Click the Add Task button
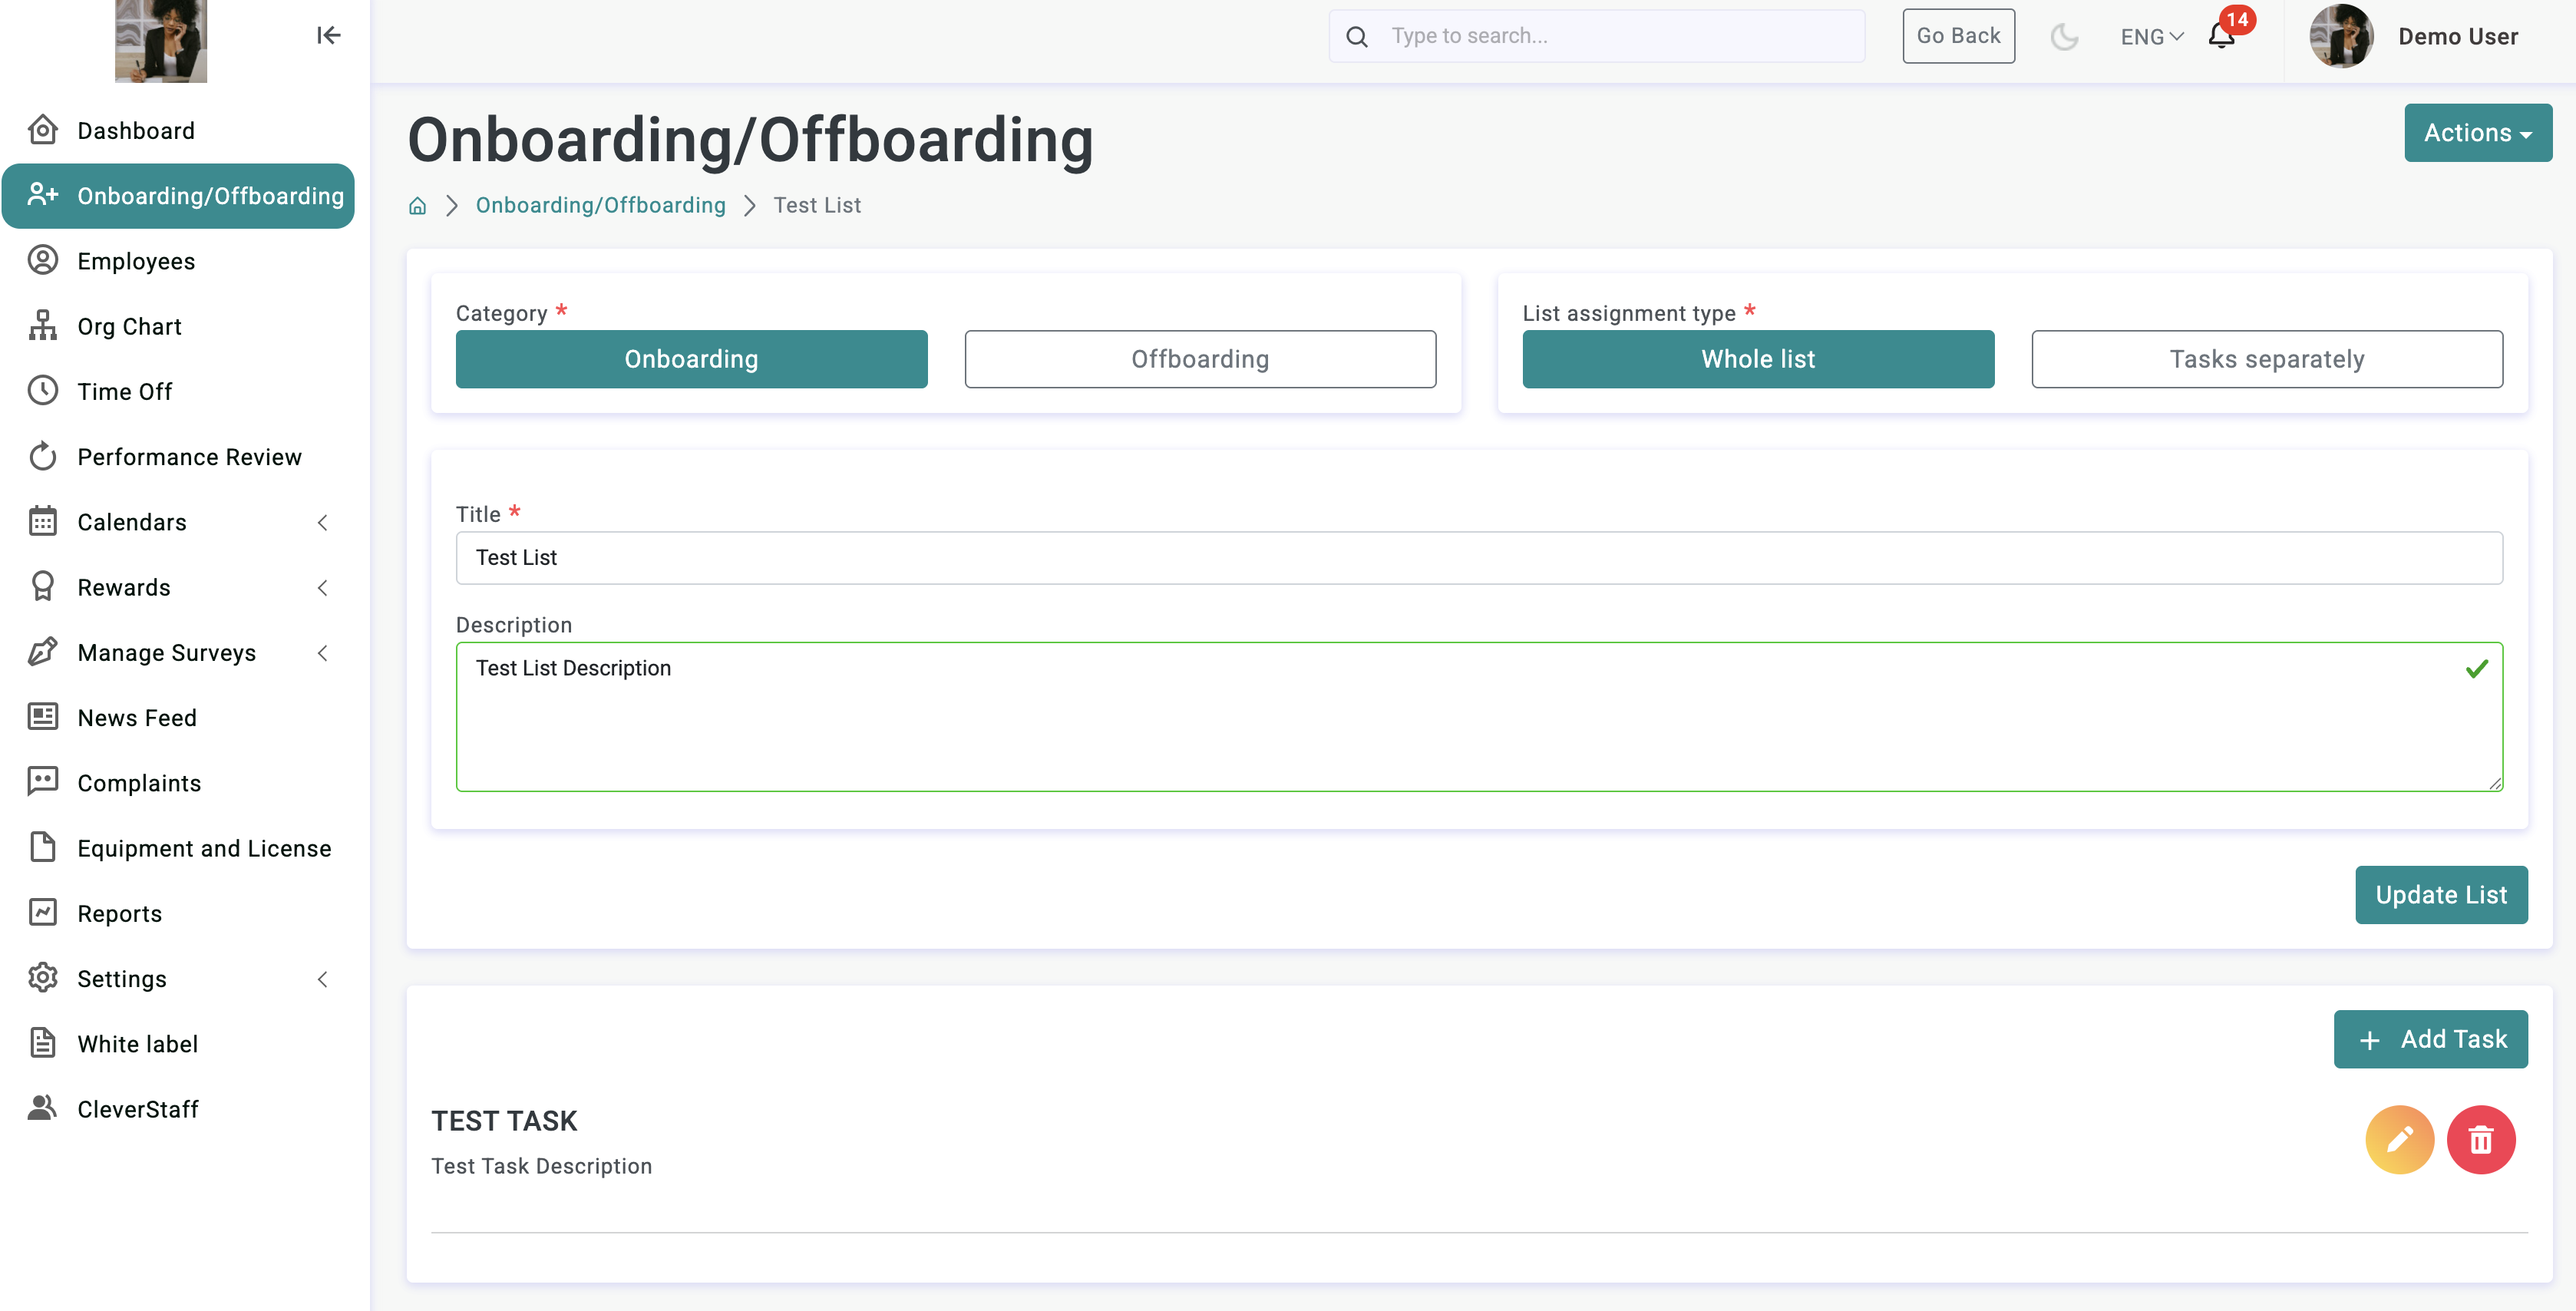The image size is (2576, 1311). 2431,1039
